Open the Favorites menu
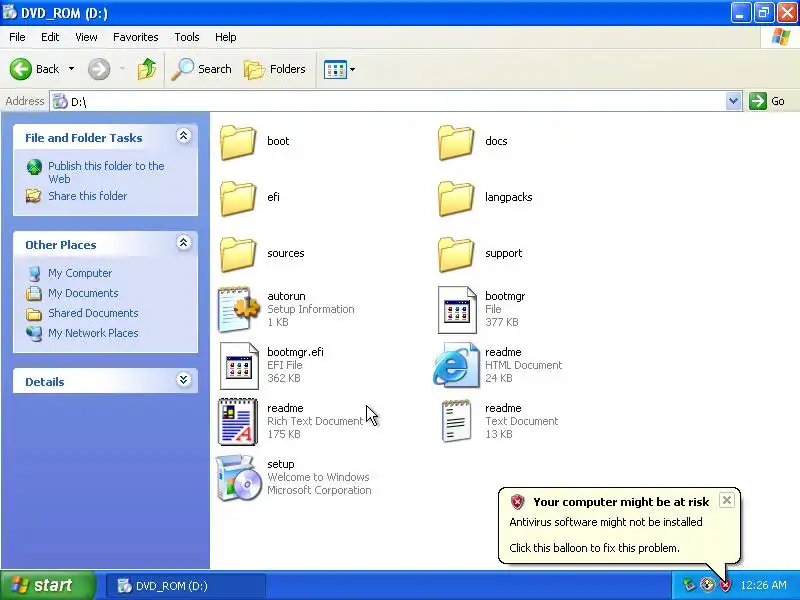Image resolution: width=800 pixels, height=600 pixels. pos(136,37)
